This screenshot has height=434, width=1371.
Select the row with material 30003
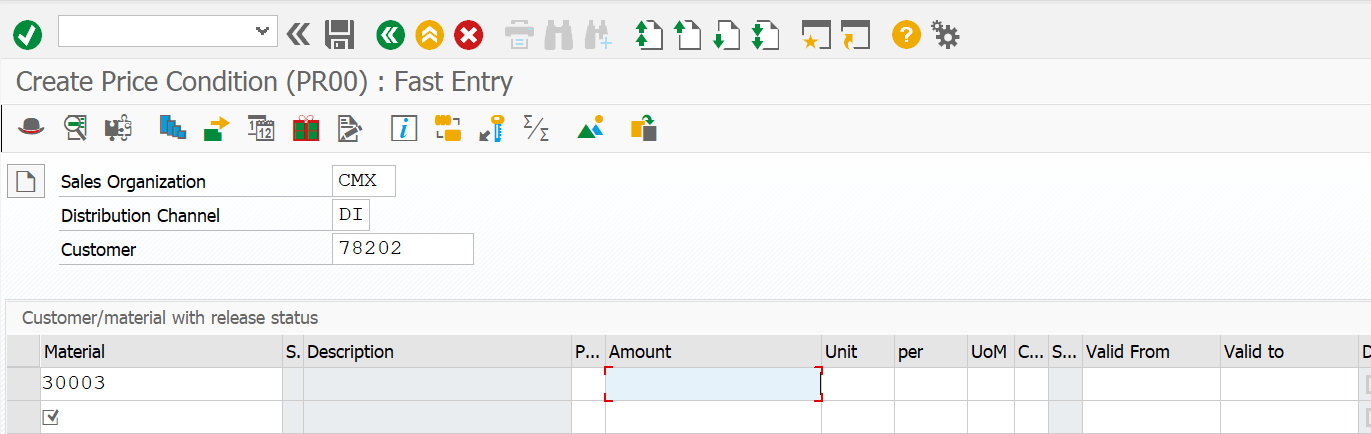point(23,384)
